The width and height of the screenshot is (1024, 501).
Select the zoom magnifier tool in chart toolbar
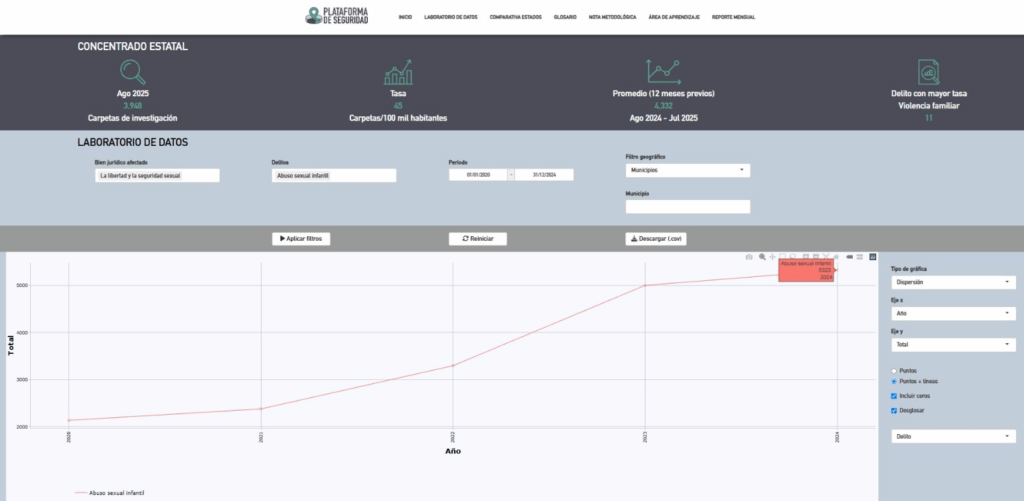click(x=762, y=257)
